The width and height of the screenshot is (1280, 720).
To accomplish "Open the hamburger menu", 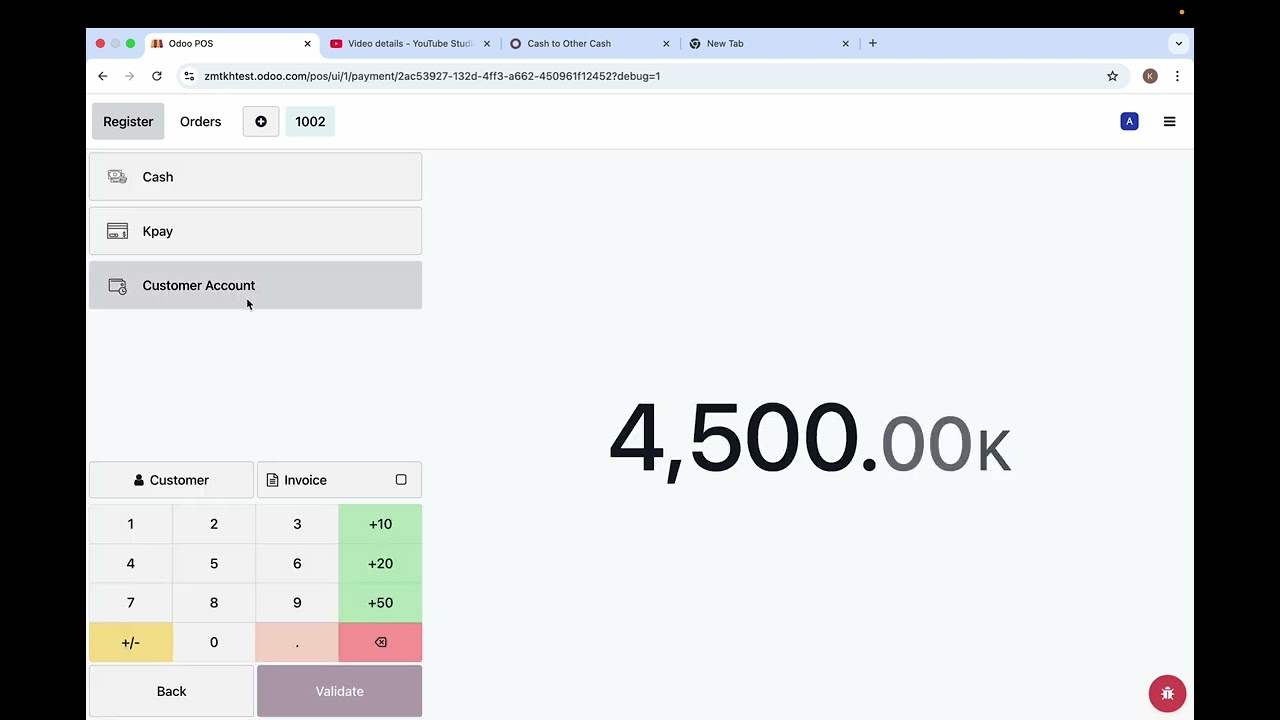I will pyautogui.click(x=1169, y=121).
